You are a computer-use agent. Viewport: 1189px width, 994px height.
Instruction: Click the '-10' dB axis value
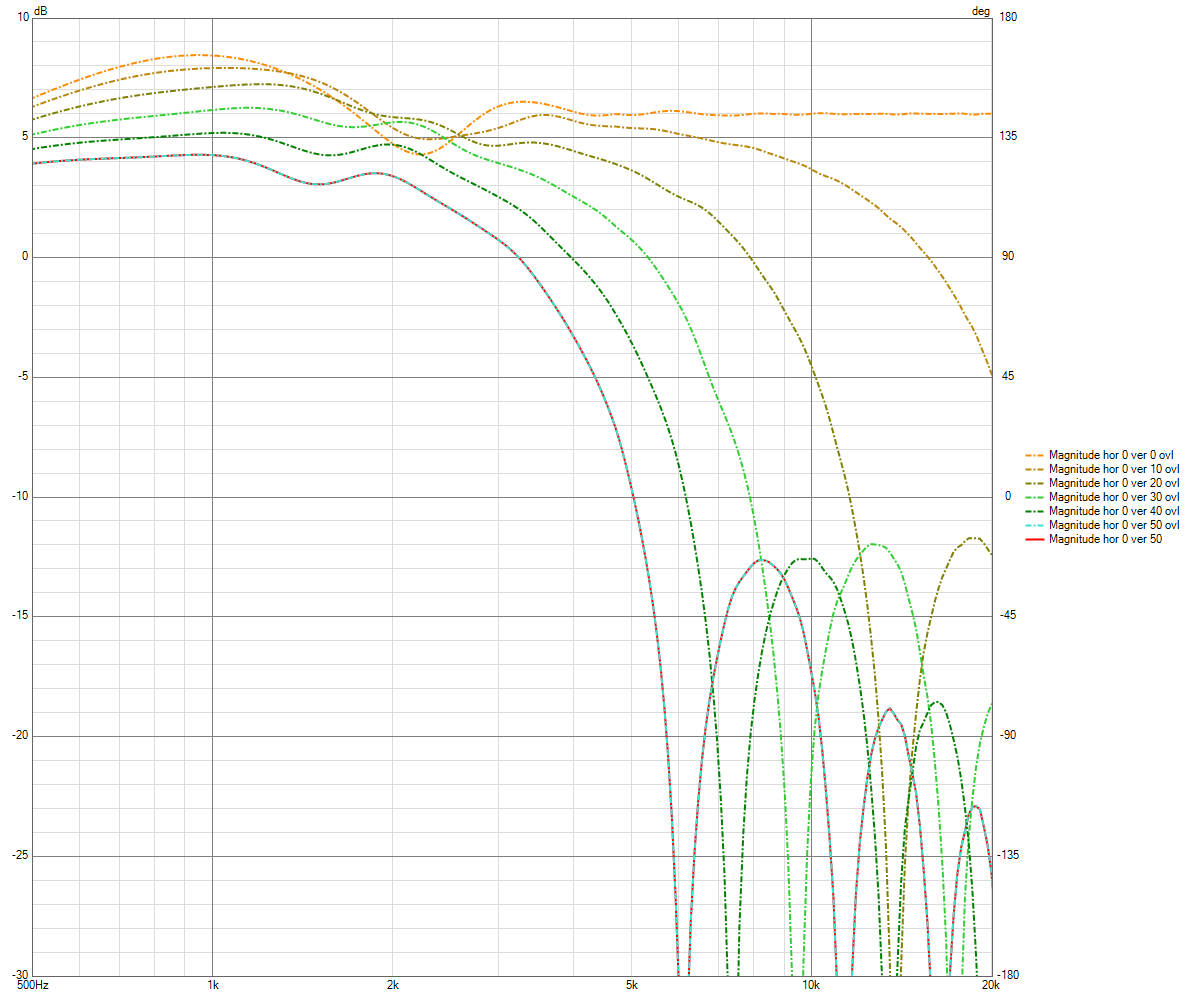[20, 497]
